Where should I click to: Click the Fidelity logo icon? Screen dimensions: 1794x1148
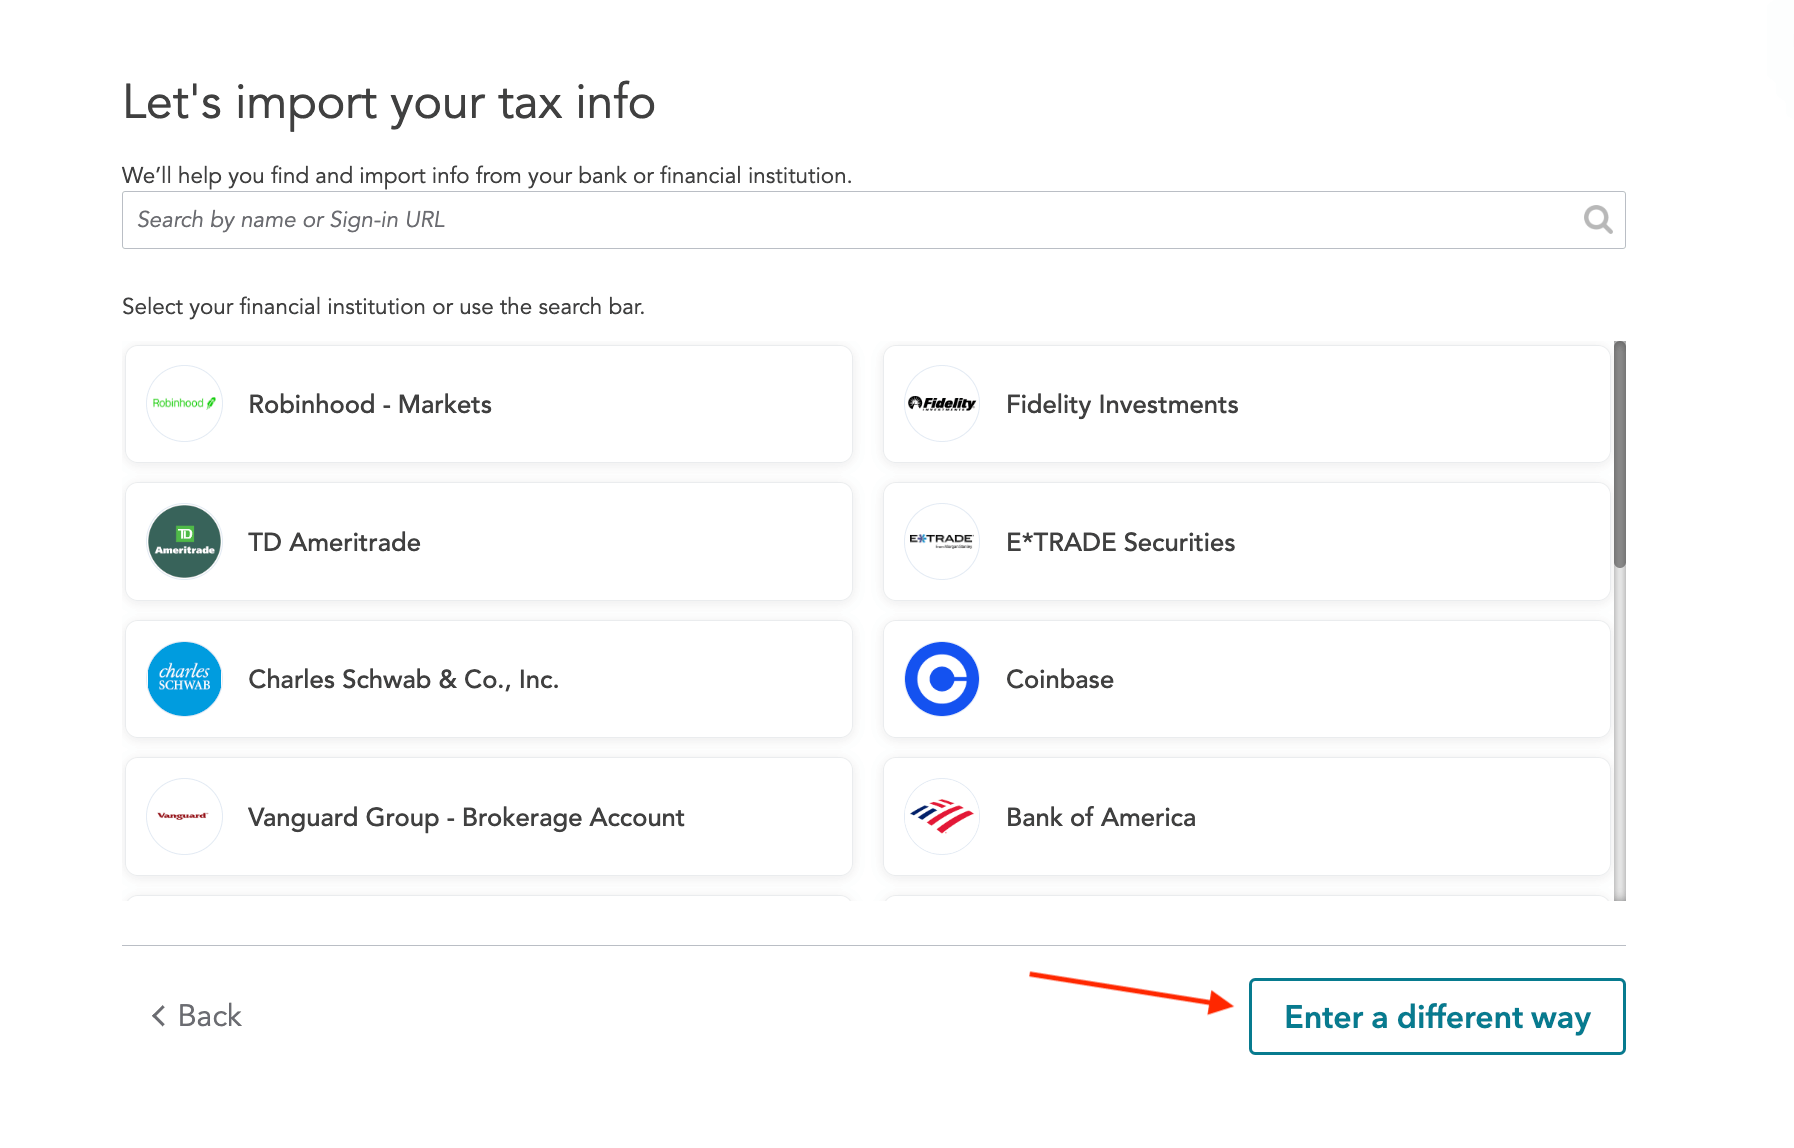tap(941, 404)
